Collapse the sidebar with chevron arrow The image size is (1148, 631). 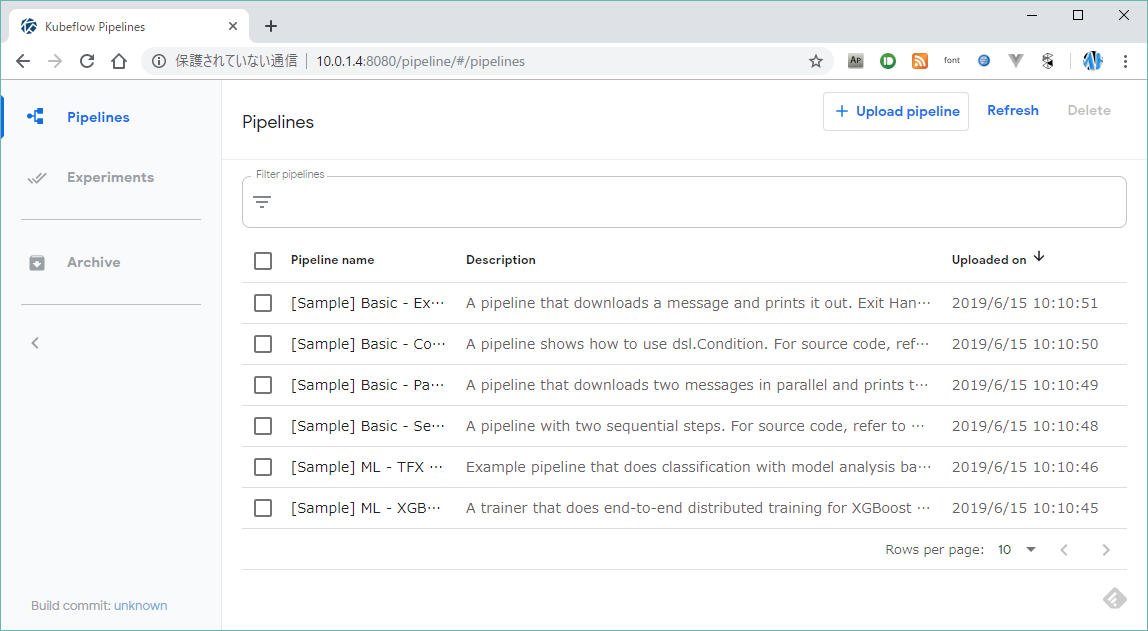[x=34, y=343]
